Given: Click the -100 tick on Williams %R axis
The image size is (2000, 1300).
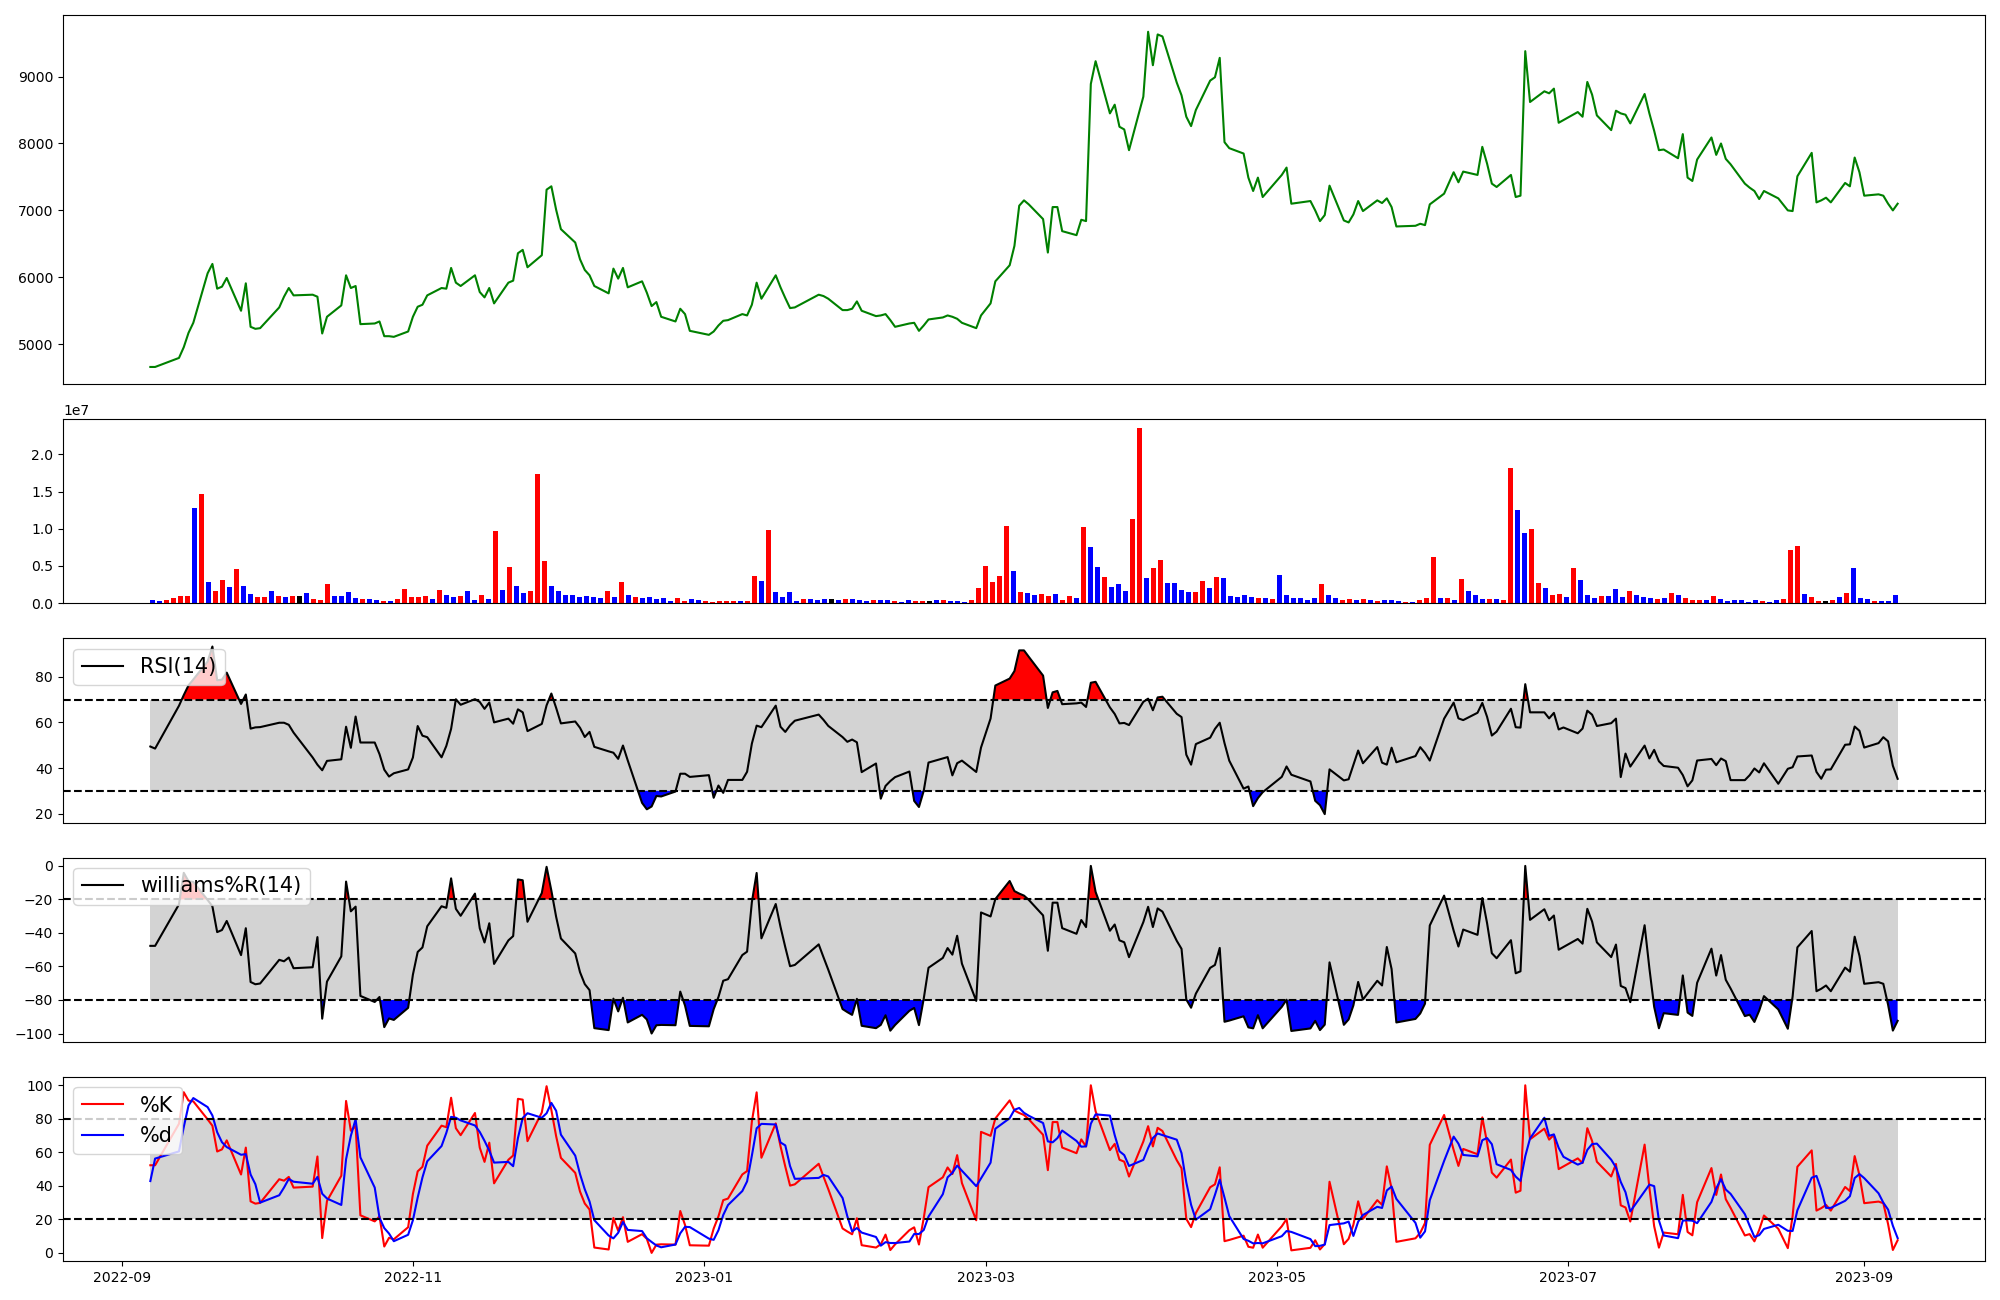Looking at the screenshot, I should click(x=34, y=1033).
